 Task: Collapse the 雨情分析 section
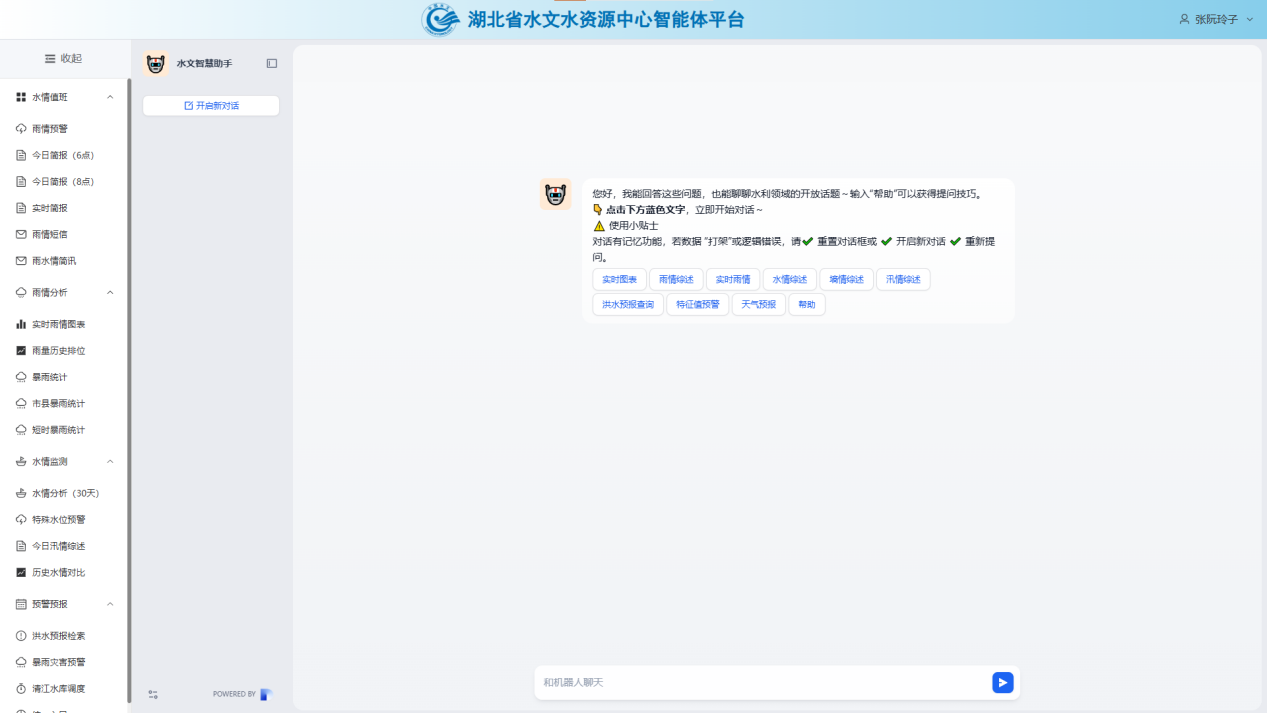click(109, 292)
